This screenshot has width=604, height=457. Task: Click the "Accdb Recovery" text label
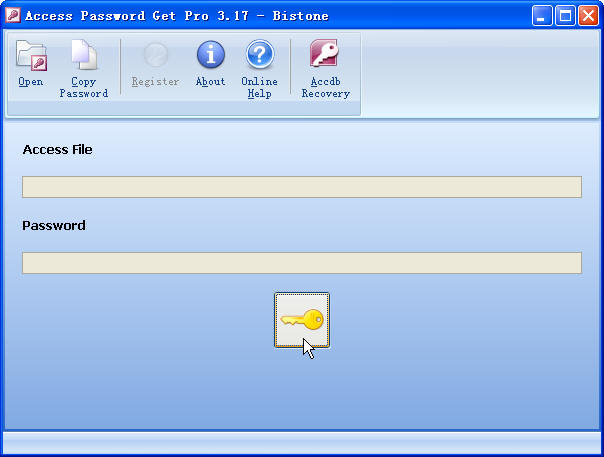(x=325, y=88)
